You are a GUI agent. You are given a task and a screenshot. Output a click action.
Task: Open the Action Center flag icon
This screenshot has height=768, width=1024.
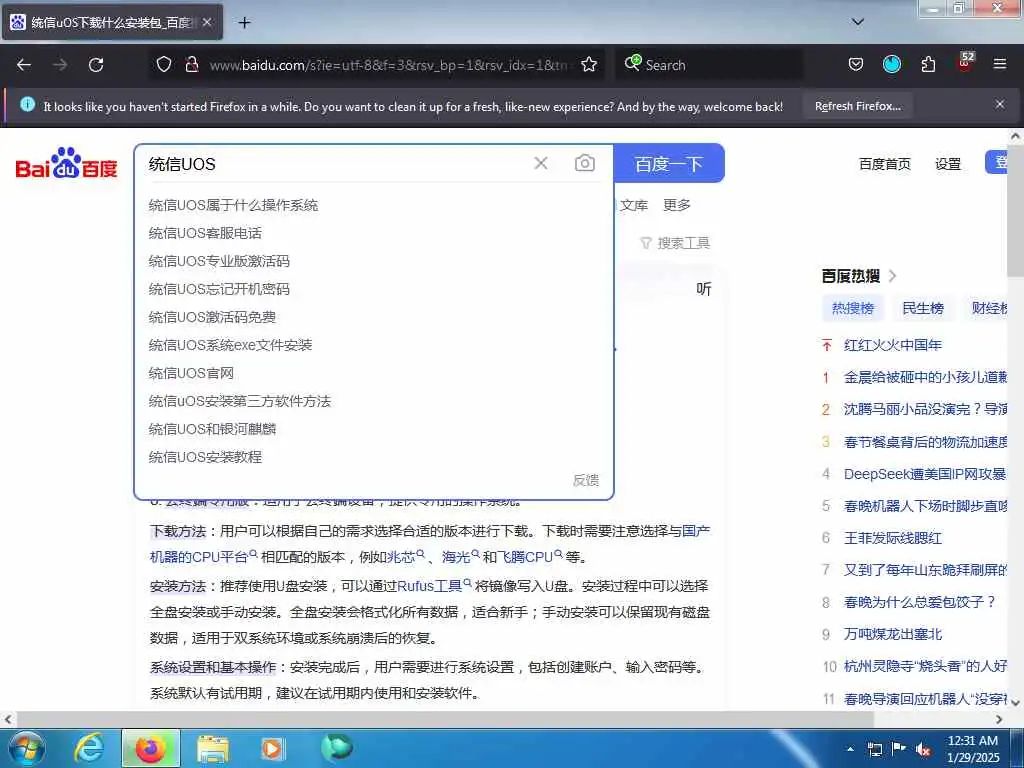(x=899, y=749)
